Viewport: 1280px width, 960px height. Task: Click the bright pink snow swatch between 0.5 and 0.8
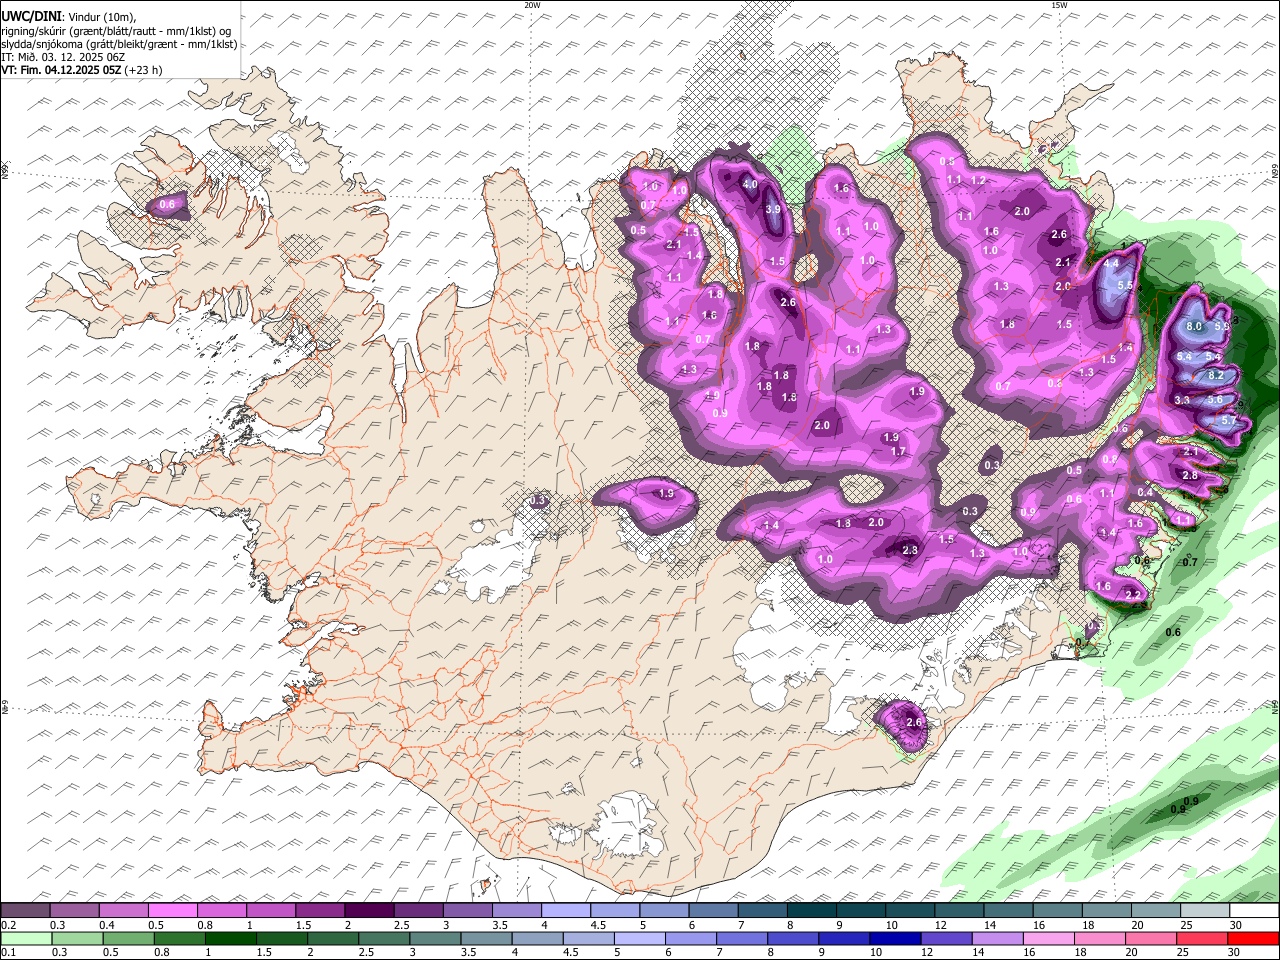[172, 911]
